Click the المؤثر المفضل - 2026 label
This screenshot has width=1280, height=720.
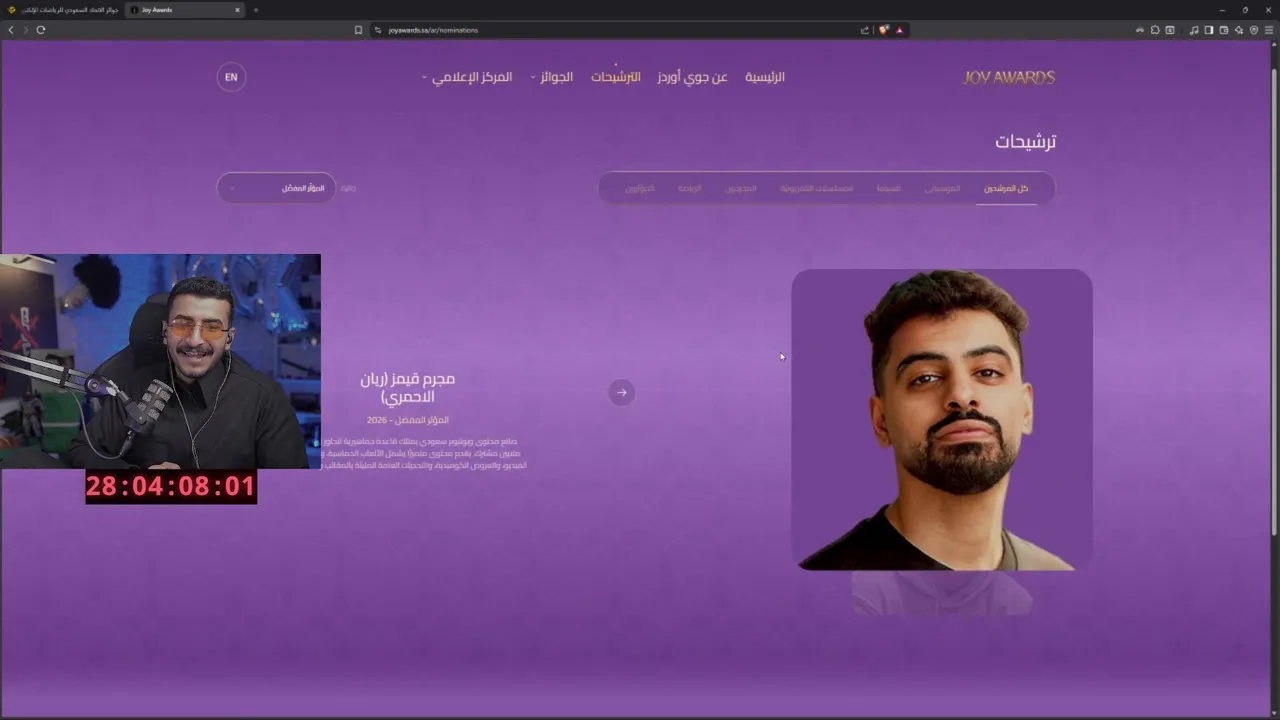(x=407, y=420)
